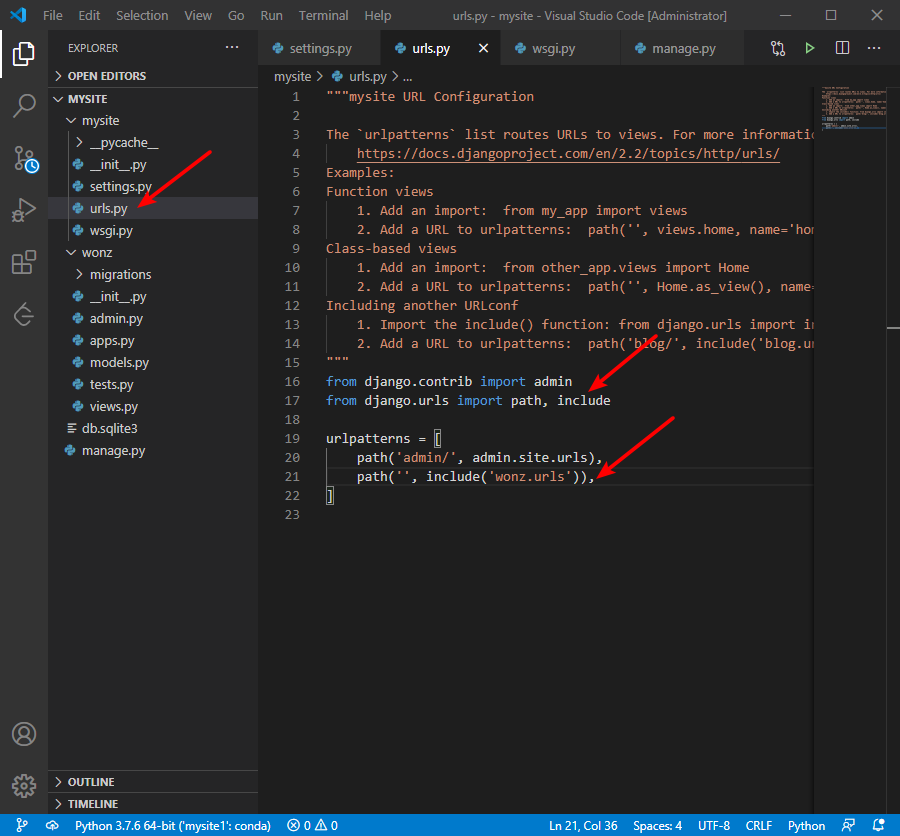Click the cloud publish icon in status bar

coord(52,826)
